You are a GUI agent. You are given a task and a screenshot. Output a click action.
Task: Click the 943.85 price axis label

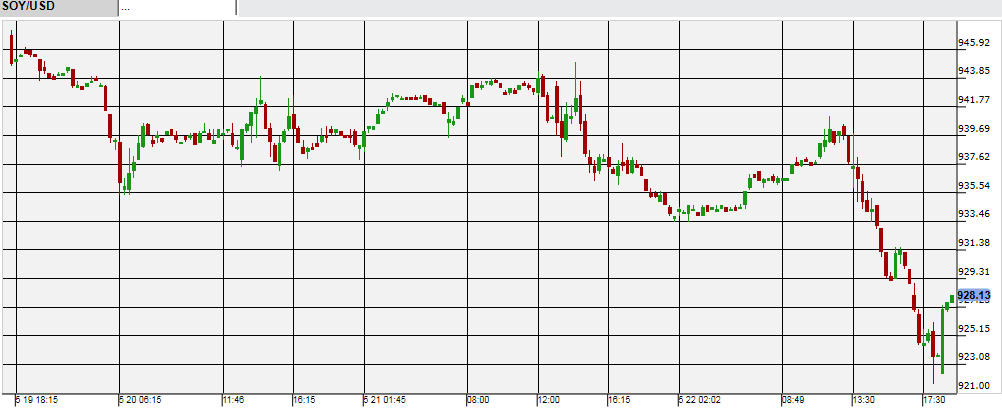coord(975,71)
